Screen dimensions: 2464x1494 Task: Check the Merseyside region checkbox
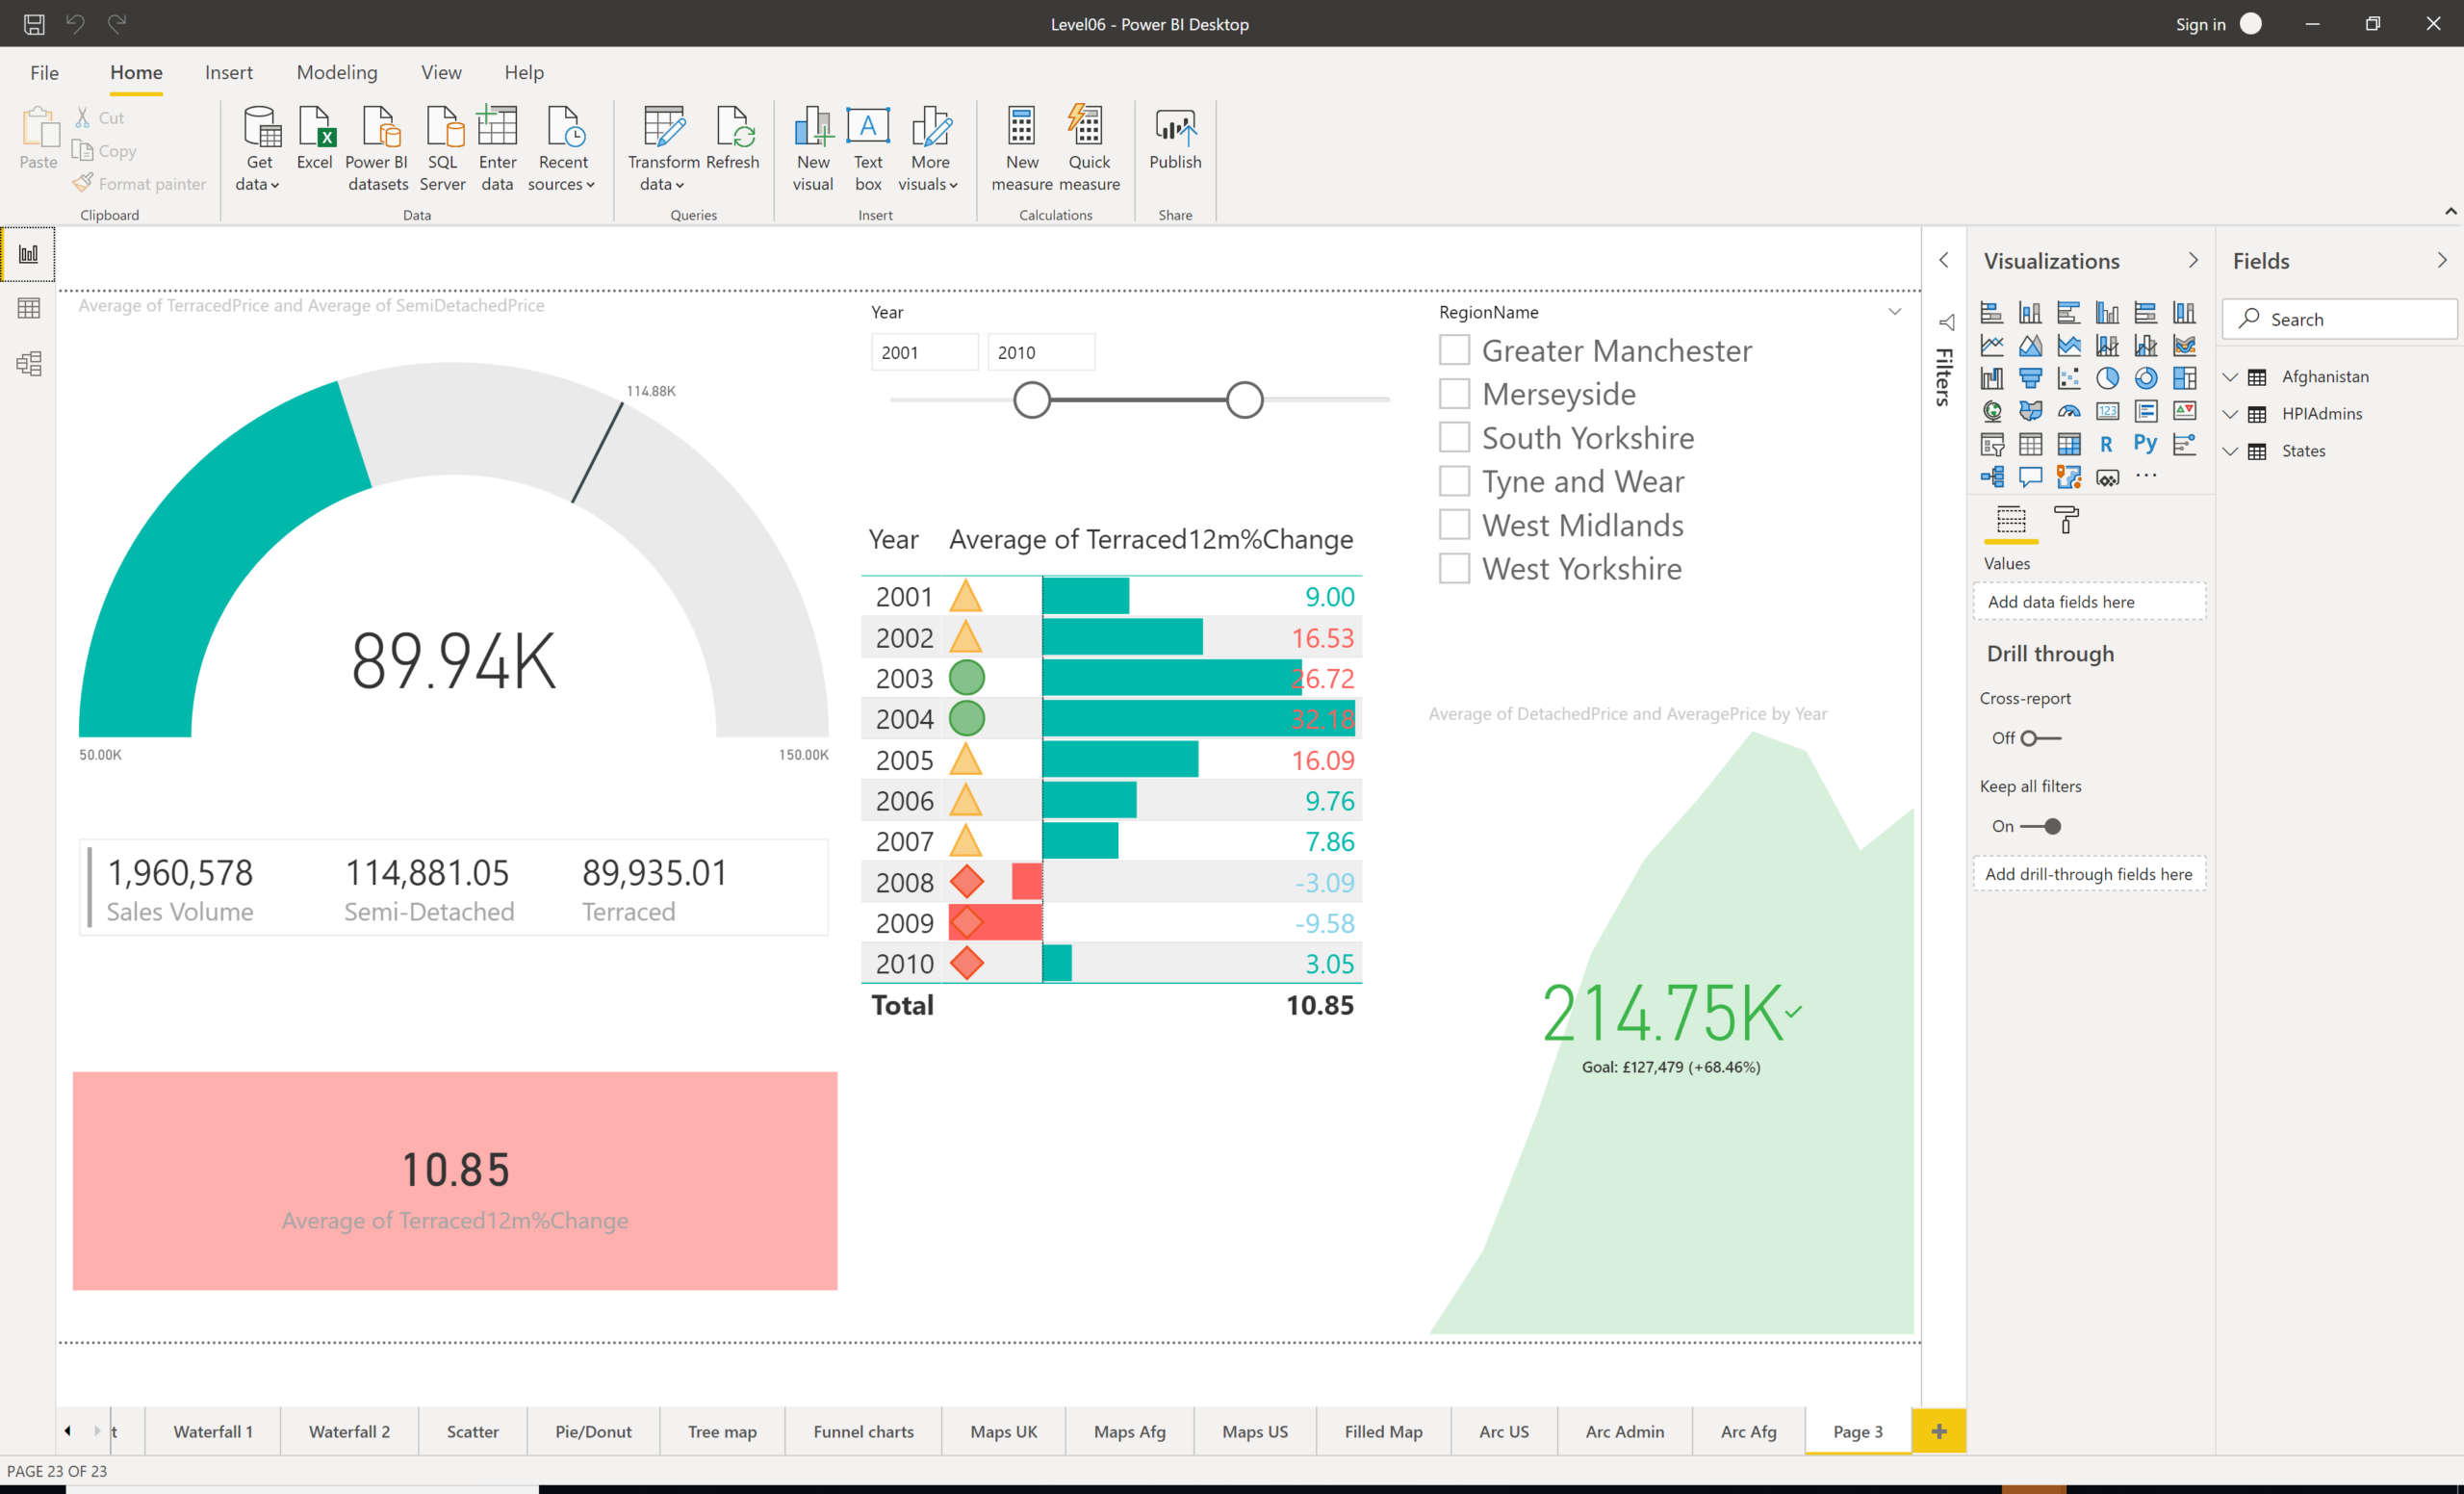(1454, 394)
